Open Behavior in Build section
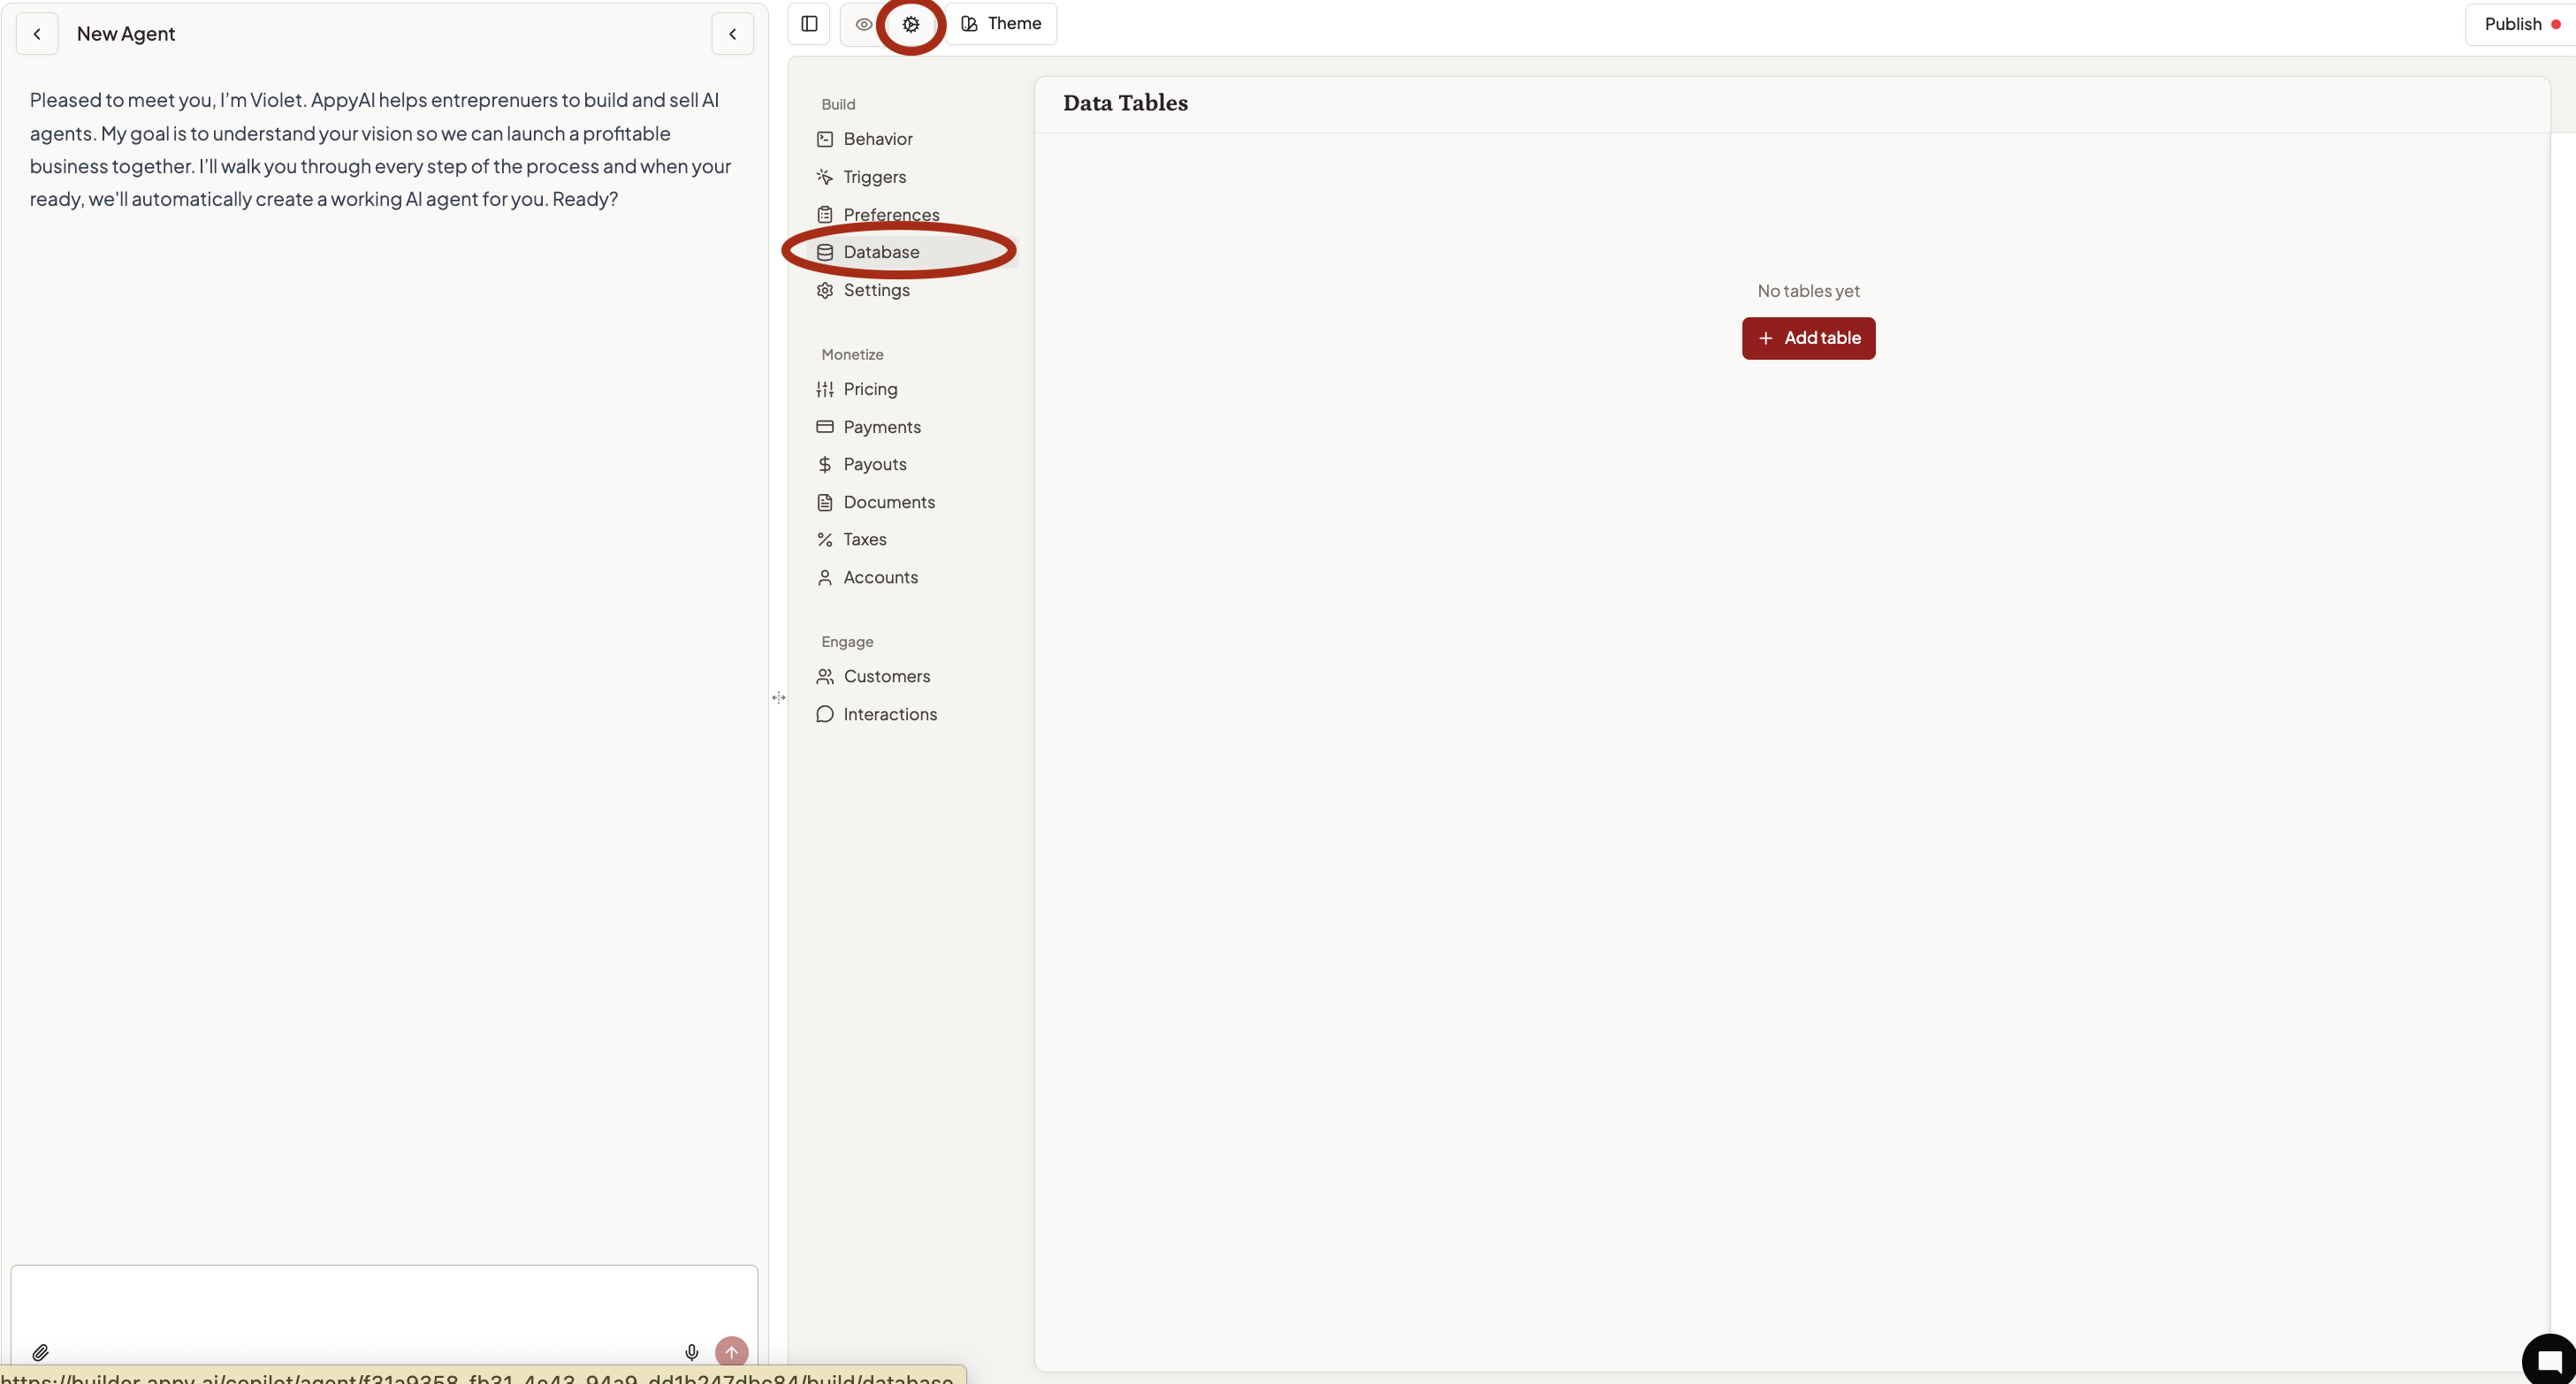Viewport: 2576px width, 1384px height. [x=877, y=139]
